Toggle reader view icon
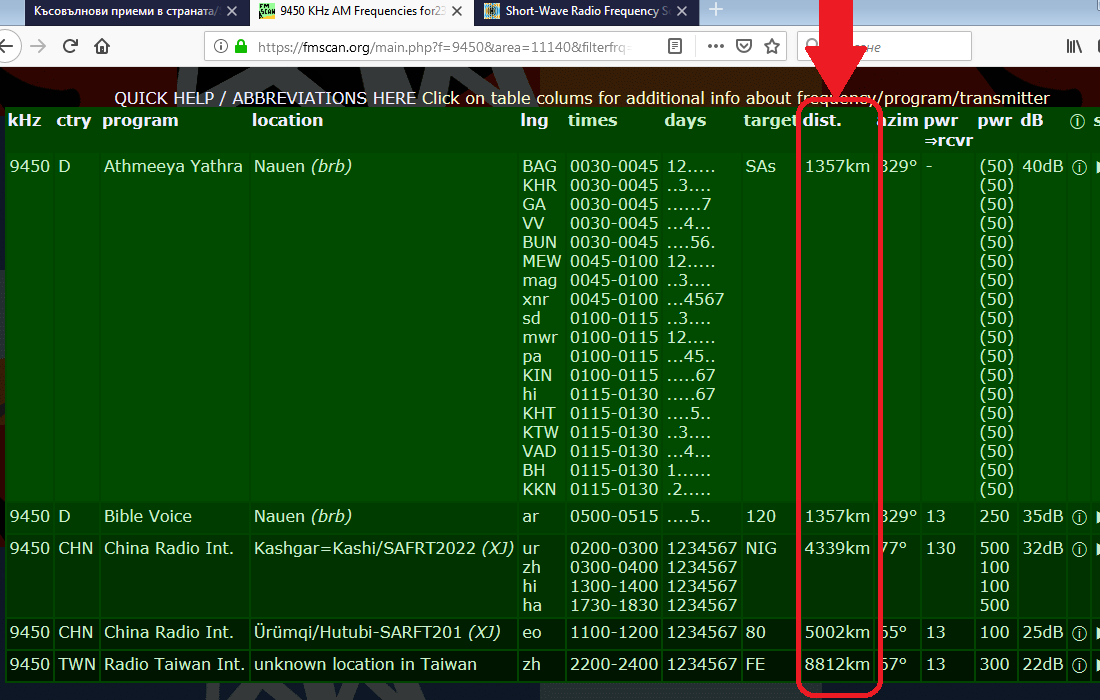Image resolution: width=1100 pixels, height=700 pixels. [675, 46]
